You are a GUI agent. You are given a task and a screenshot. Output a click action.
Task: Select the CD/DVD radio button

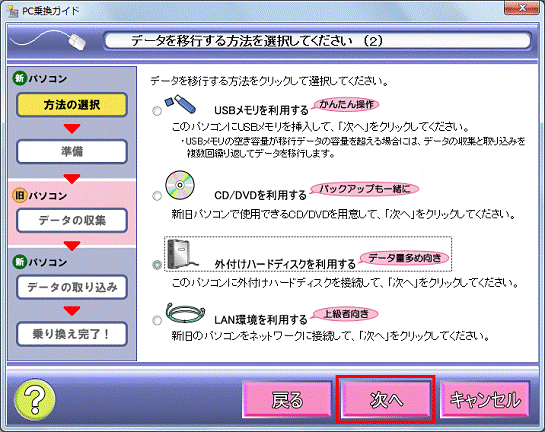(157, 196)
